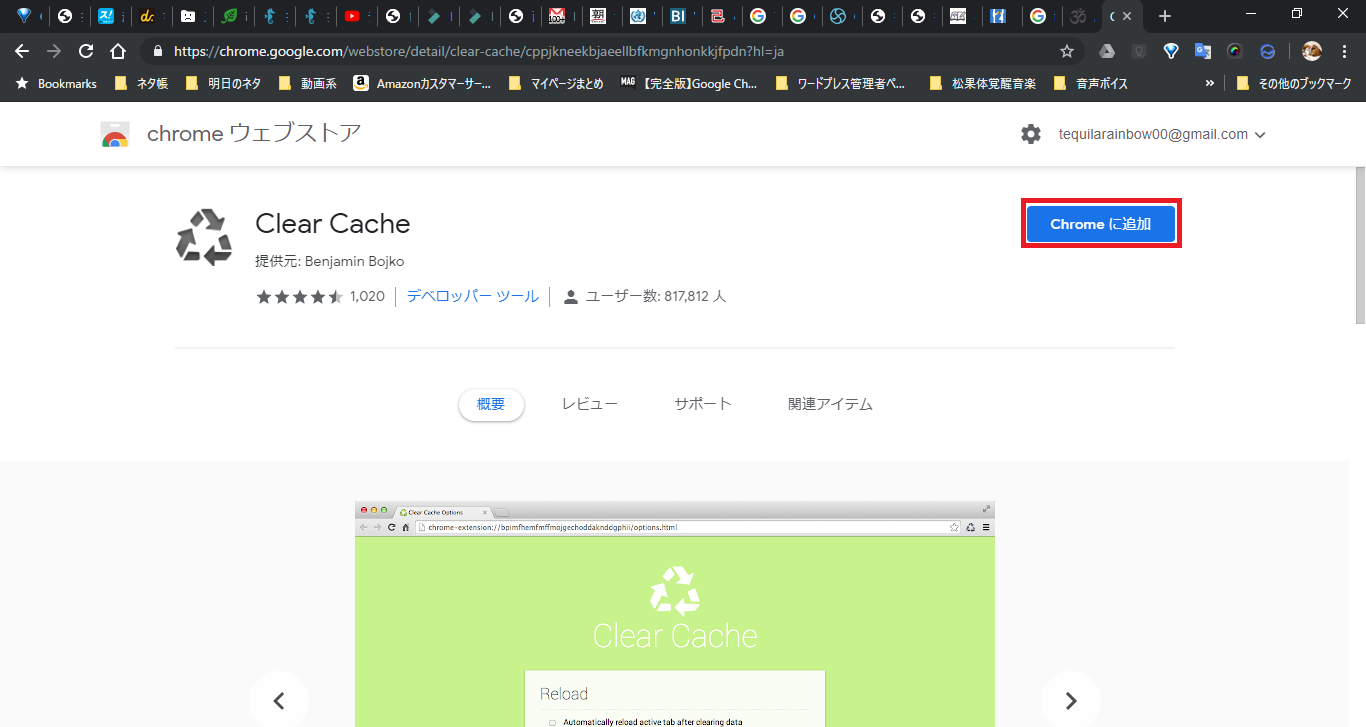The height and width of the screenshot is (727, 1366).
Task: Click the URL address bar
Action: (x=600, y=51)
